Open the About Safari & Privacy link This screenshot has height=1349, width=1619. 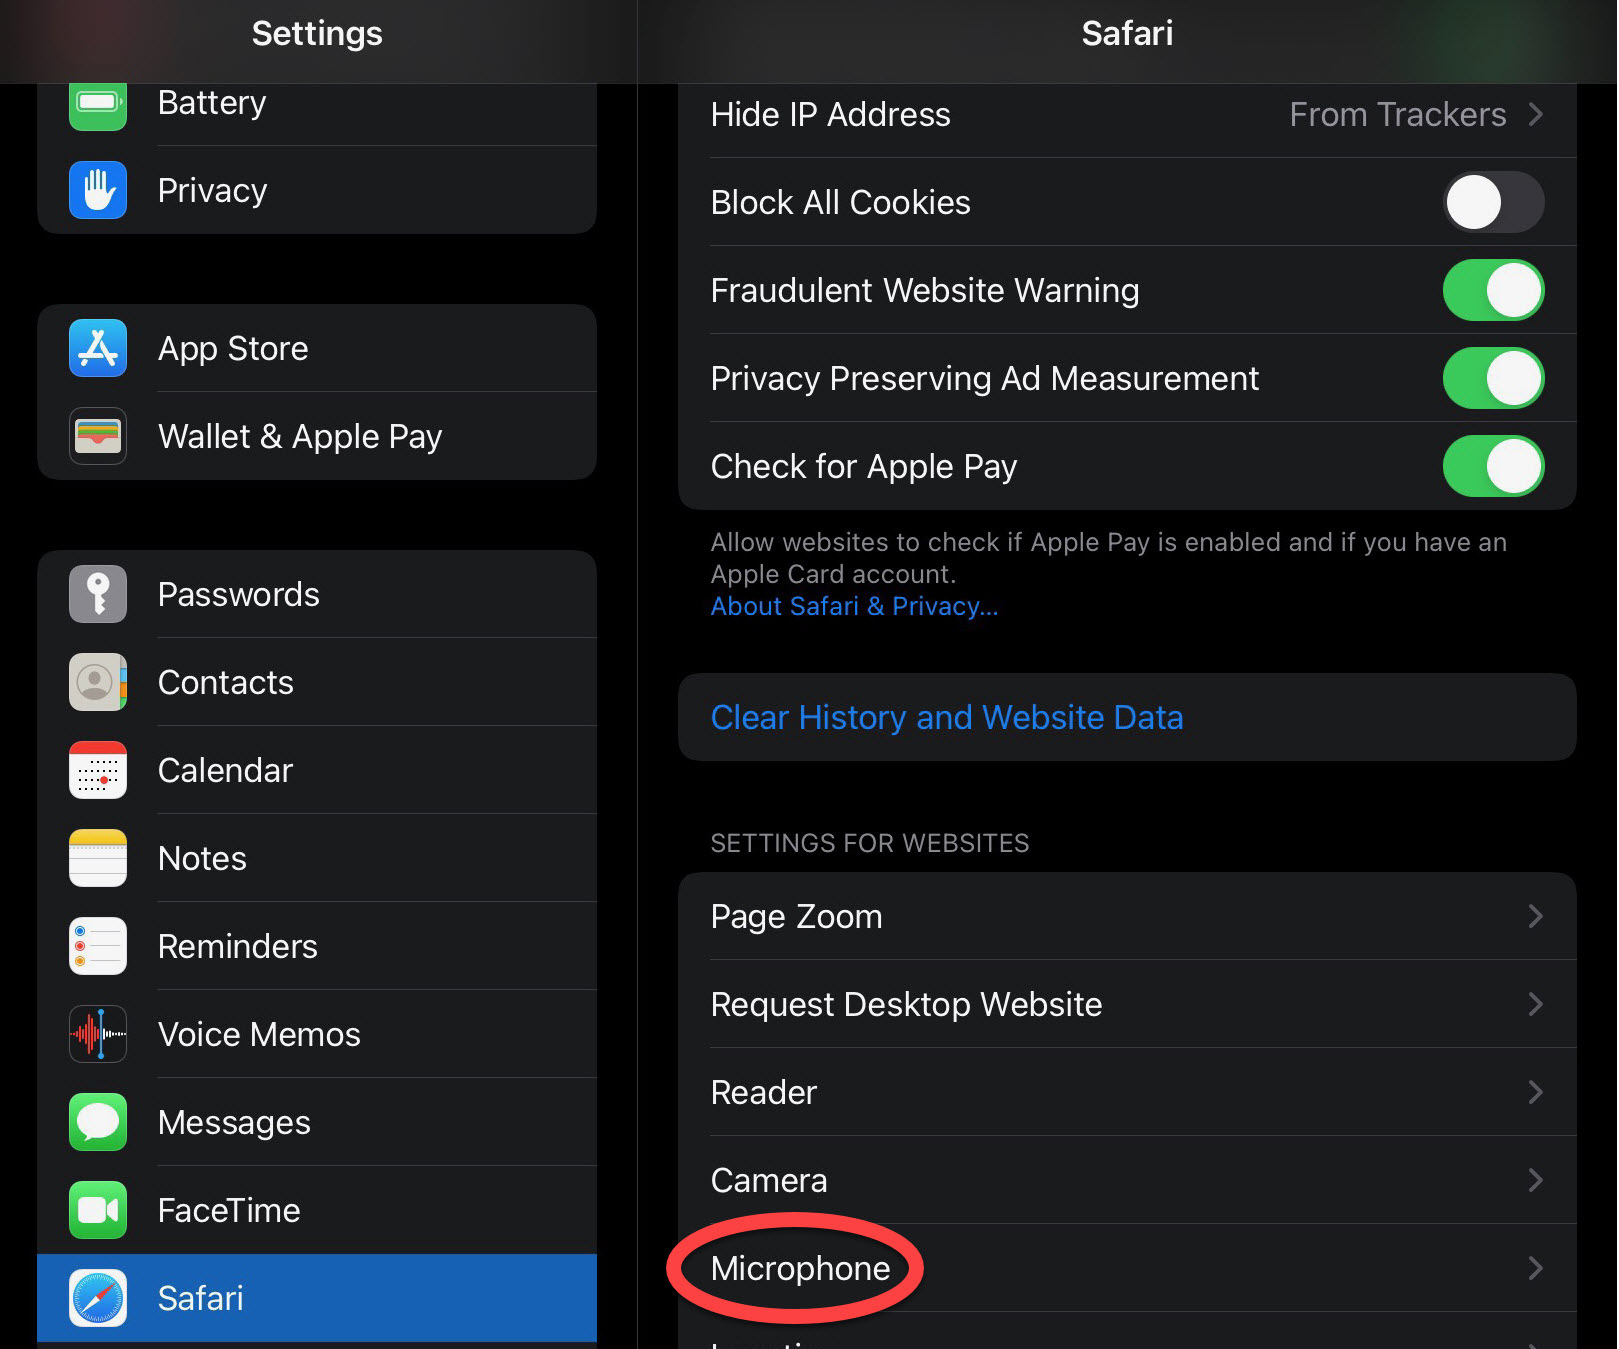853,606
